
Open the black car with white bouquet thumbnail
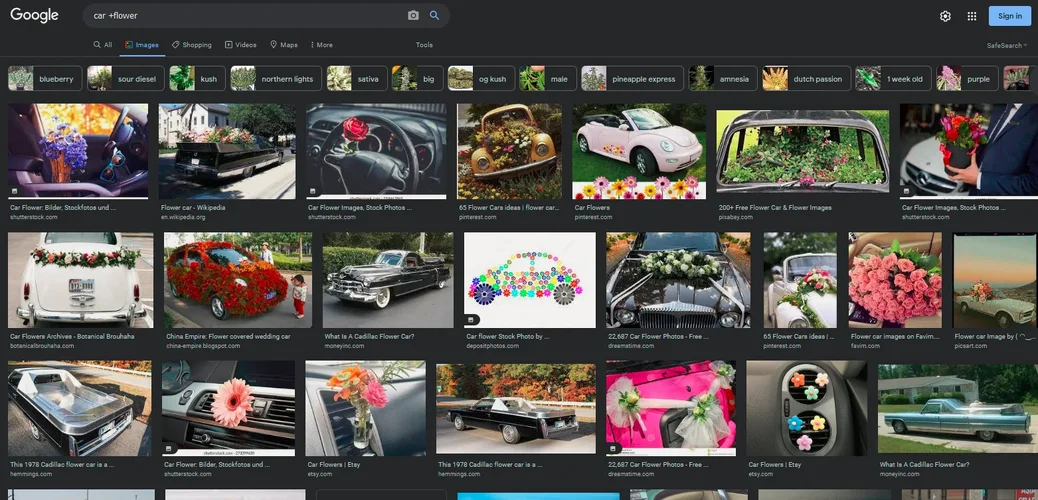tap(679, 280)
